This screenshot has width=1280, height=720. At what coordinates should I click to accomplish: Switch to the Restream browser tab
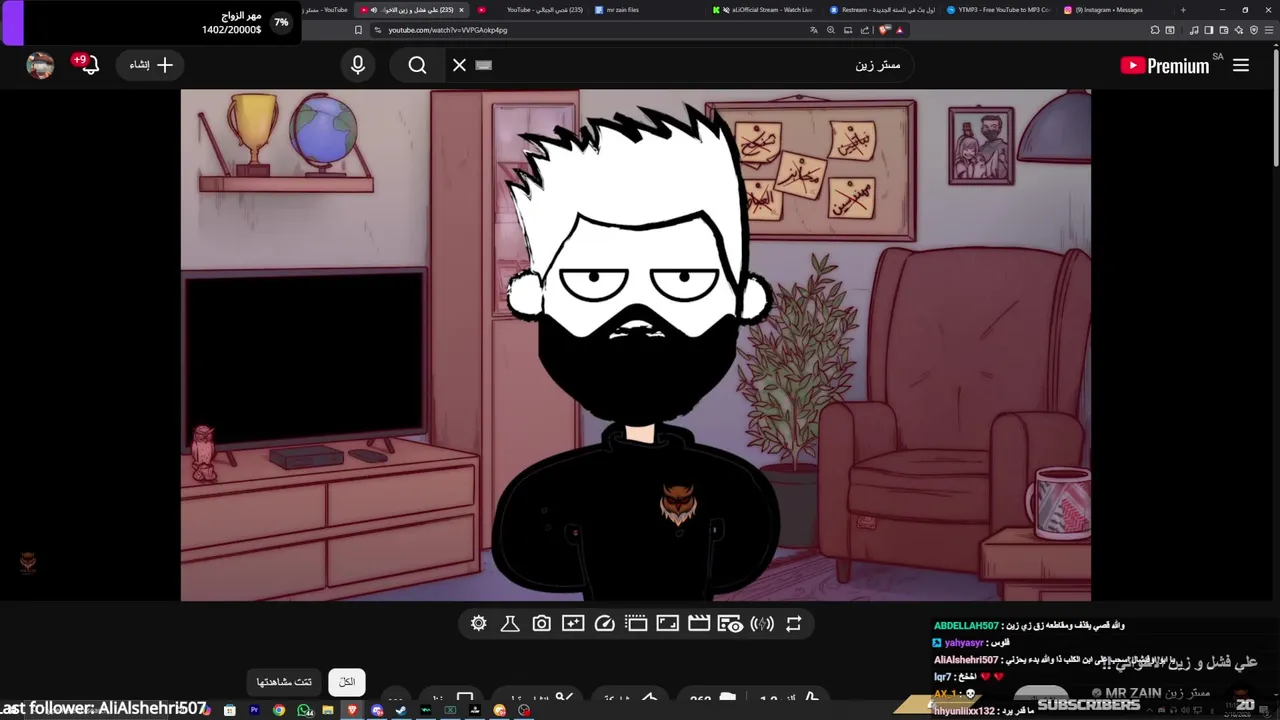tap(883, 10)
